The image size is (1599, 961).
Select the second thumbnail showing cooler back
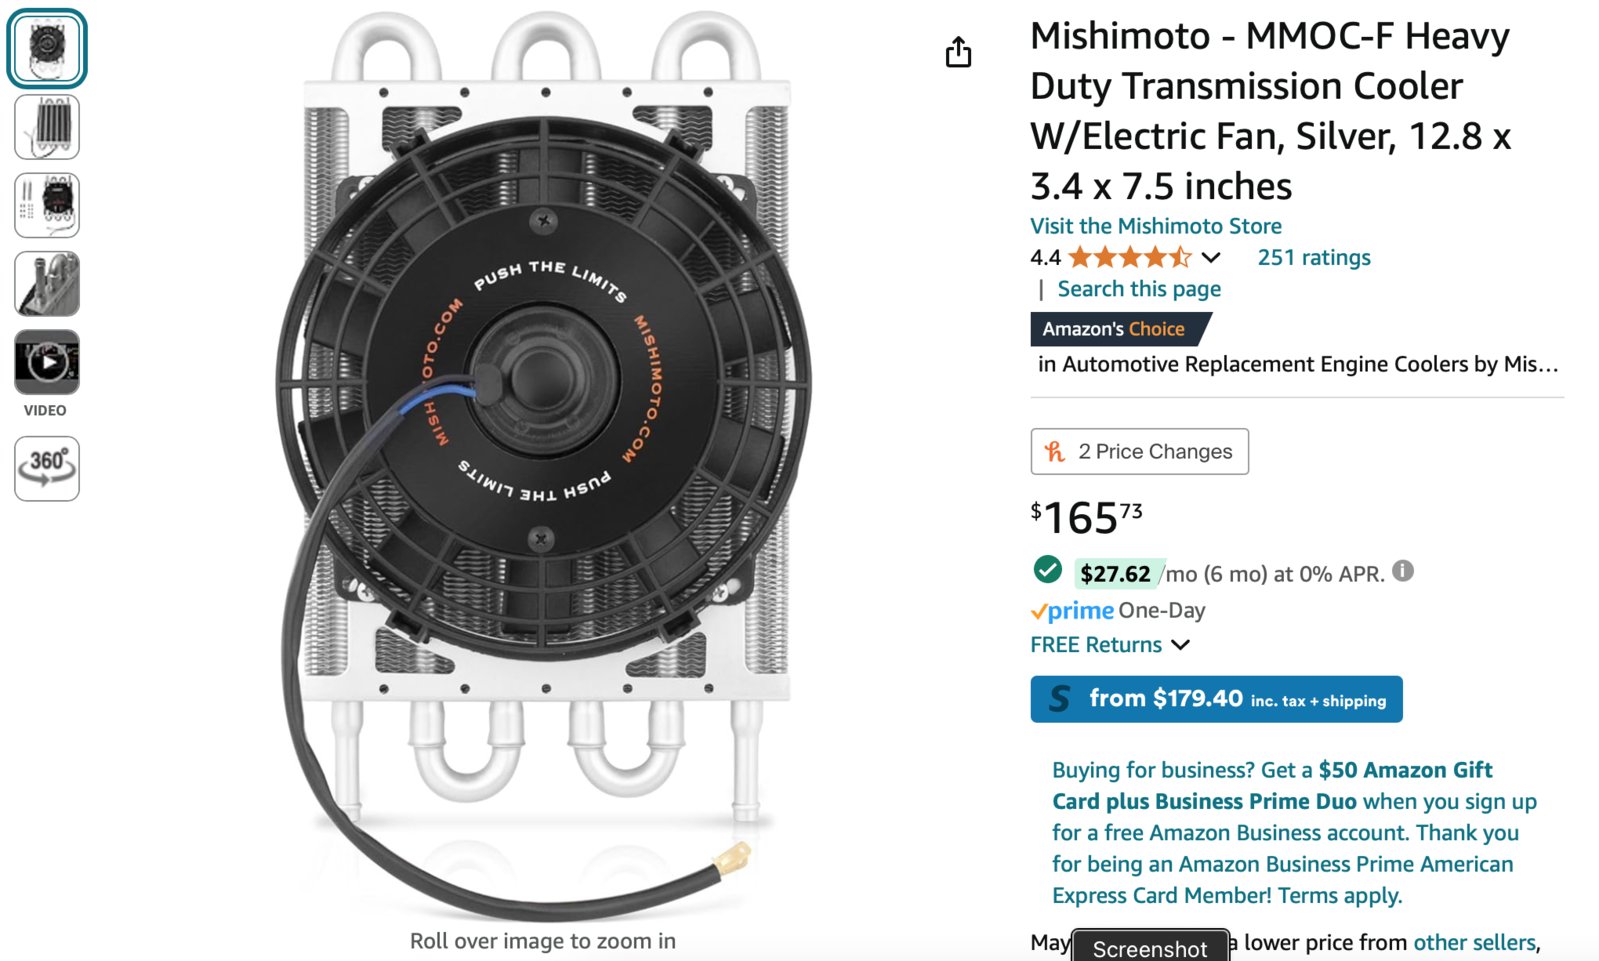47,127
